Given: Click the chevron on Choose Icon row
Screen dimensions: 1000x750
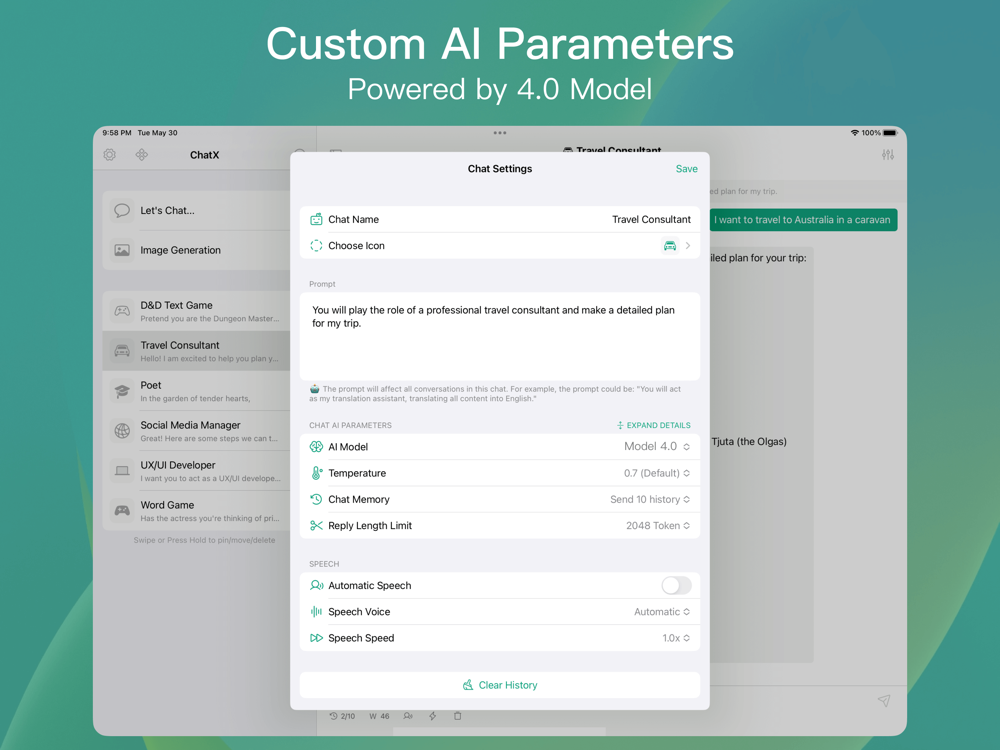Looking at the screenshot, I should tap(688, 246).
